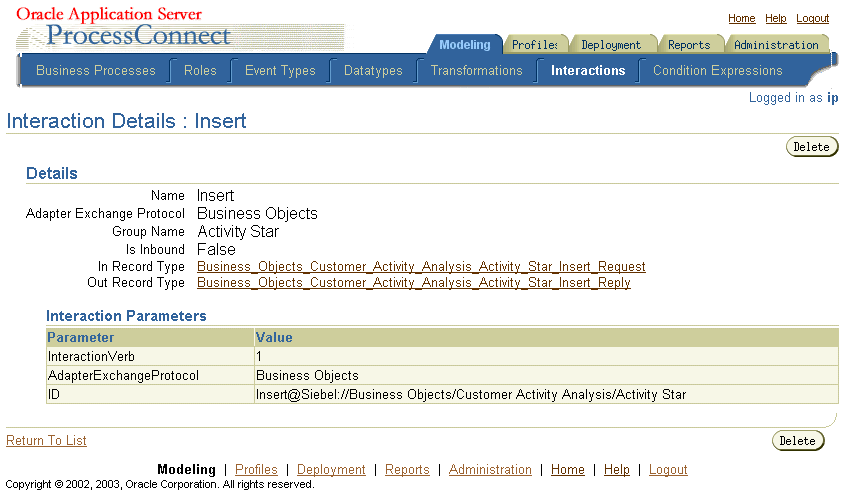This screenshot has width=843, height=491.
Task: Click the footer Profiles link
Action: (256, 469)
